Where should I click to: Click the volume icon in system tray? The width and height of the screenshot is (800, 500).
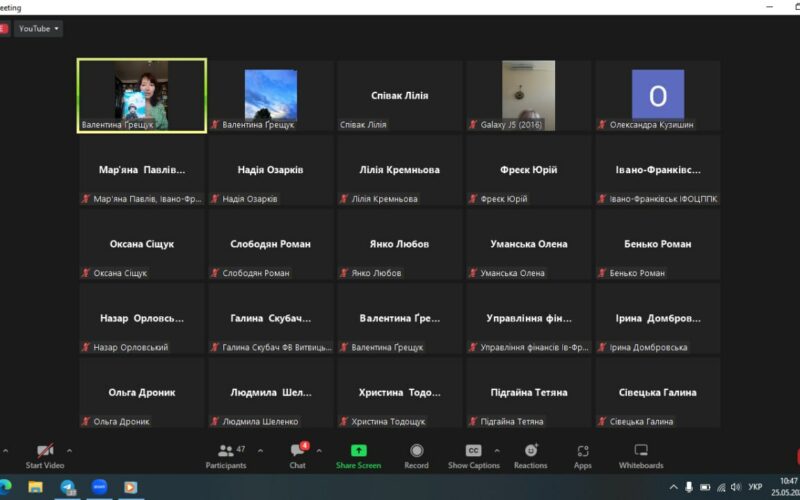[x=737, y=487]
